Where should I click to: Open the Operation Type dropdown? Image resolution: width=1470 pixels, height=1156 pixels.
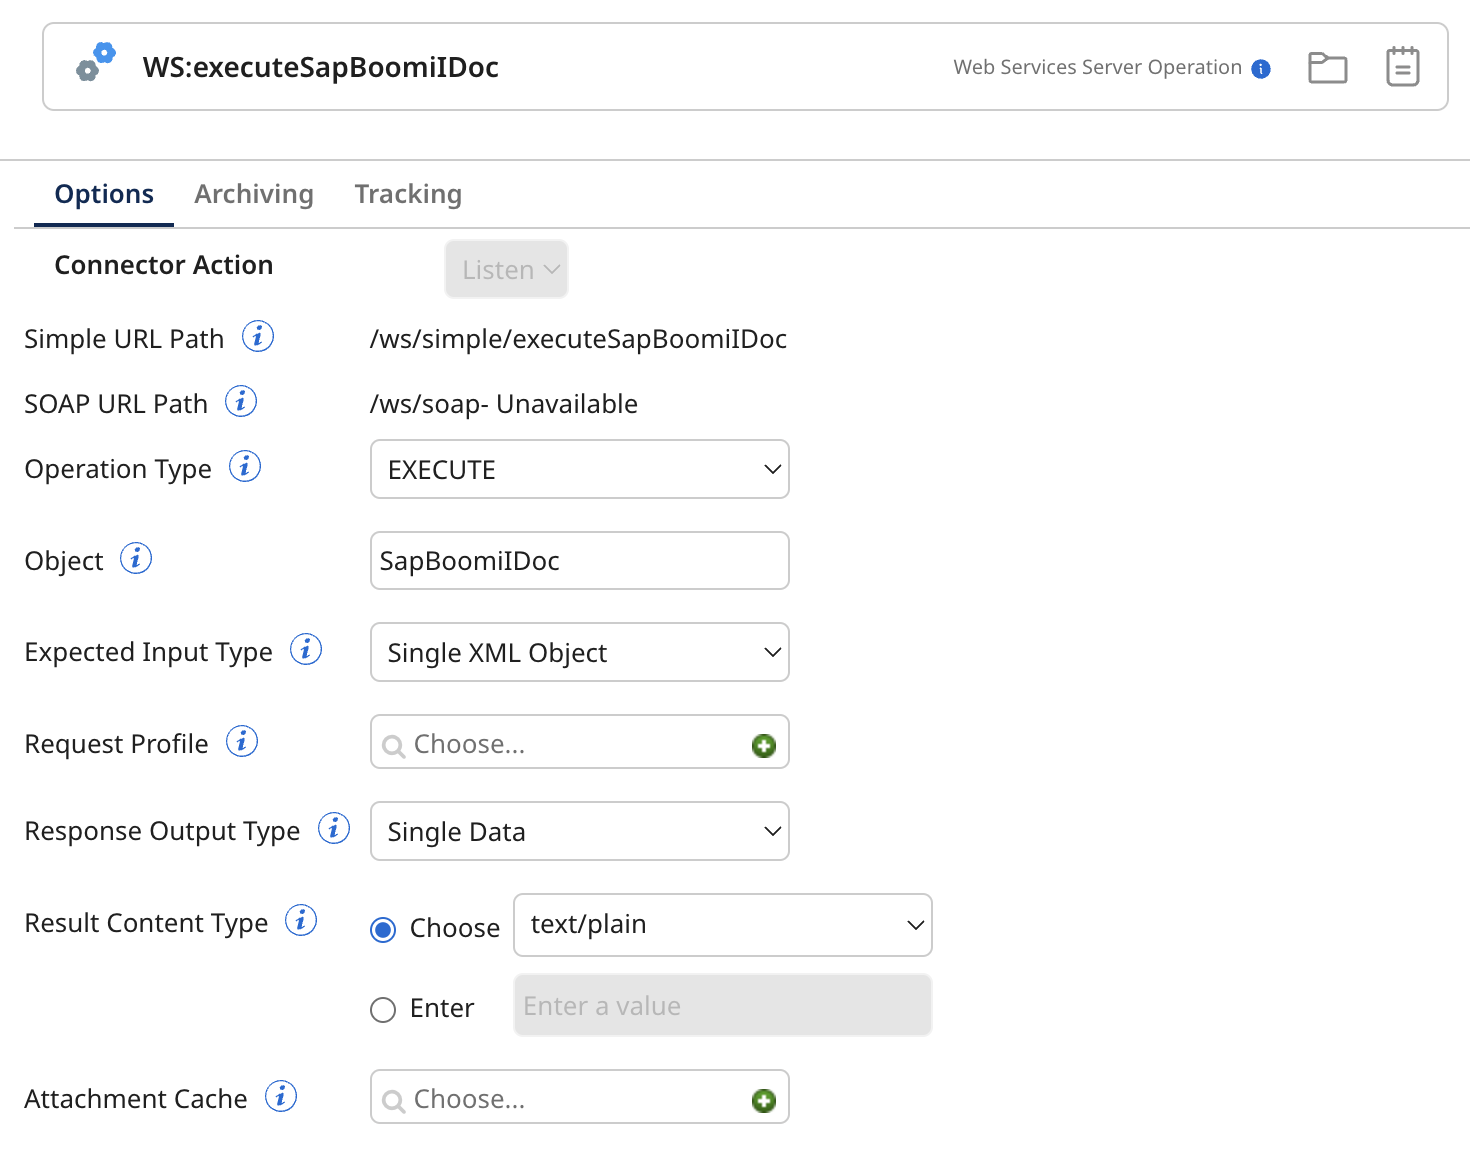[579, 469]
